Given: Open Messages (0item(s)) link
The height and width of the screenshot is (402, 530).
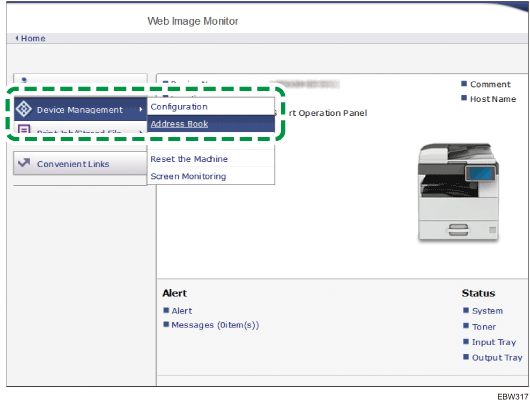Looking at the screenshot, I should pyautogui.click(x=215, y=325).
